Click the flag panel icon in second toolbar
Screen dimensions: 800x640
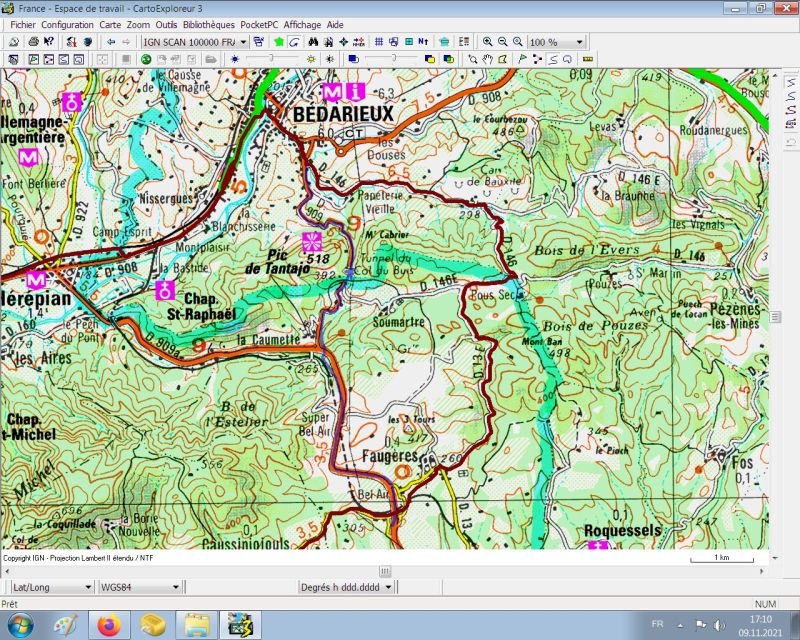point(33,59)
